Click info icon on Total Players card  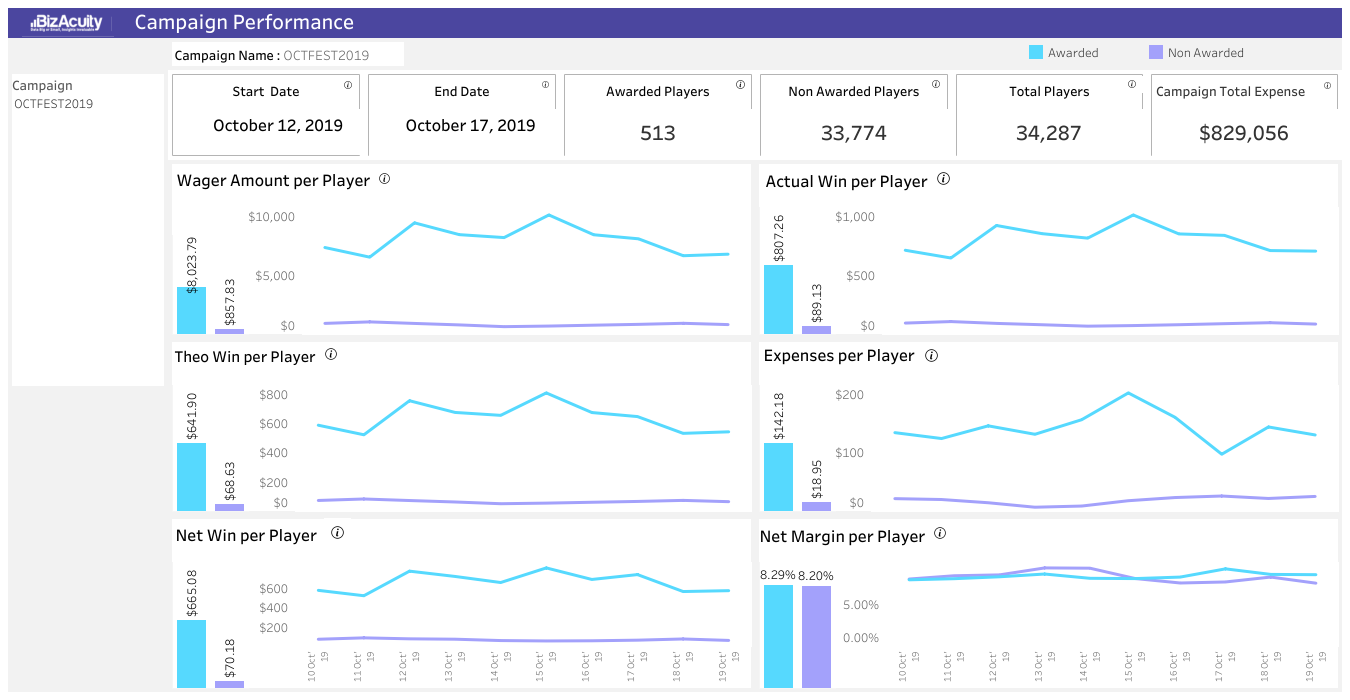(x=1131, y=85)
